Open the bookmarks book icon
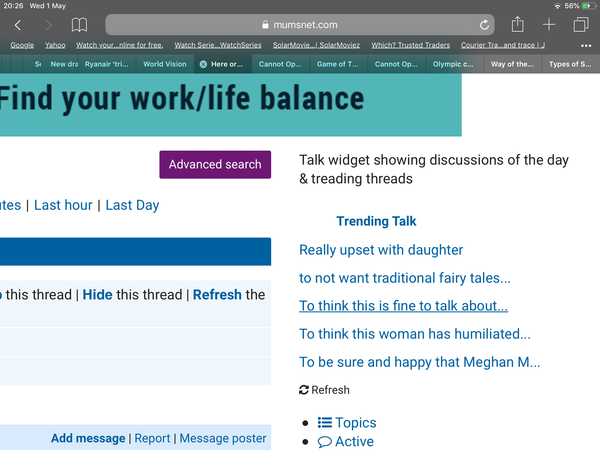This screenshot has height=450, width=600. tap(79, 25)
